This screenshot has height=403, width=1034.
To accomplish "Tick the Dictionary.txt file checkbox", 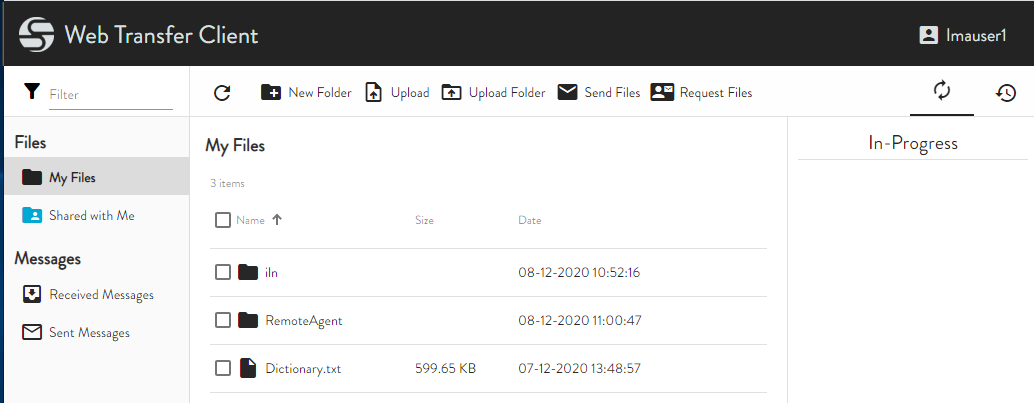I will coord(223,368).
